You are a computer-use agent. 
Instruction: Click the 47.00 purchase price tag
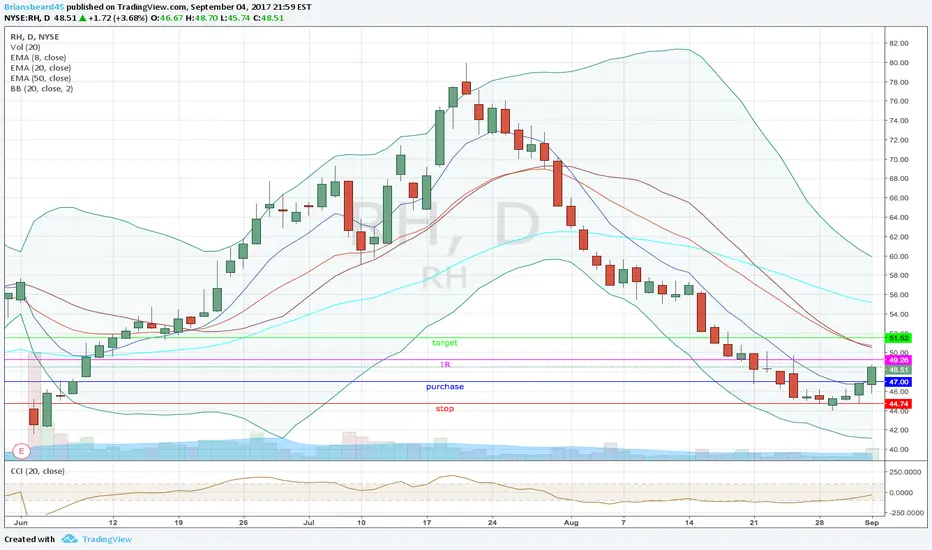(898, 382)
